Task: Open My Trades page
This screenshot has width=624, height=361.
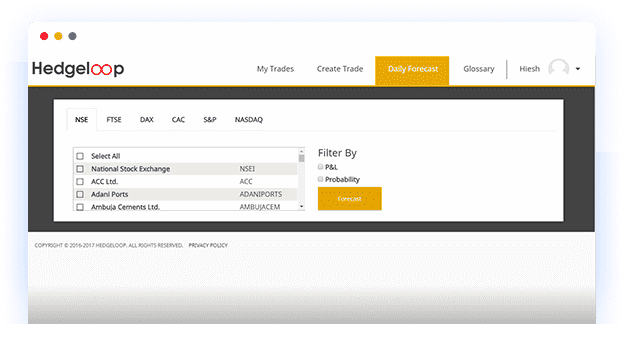Action: tap(275, 69)
